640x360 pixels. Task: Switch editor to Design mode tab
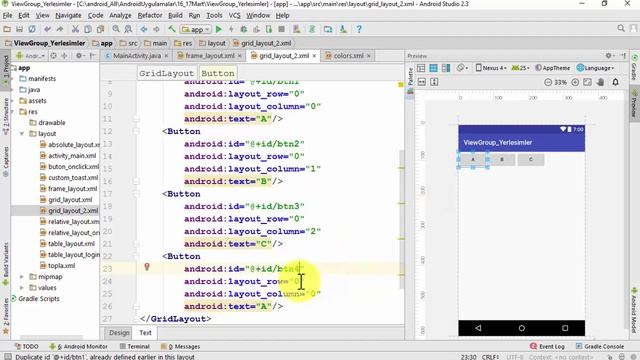pyautogui.click(x=119, y=333)
